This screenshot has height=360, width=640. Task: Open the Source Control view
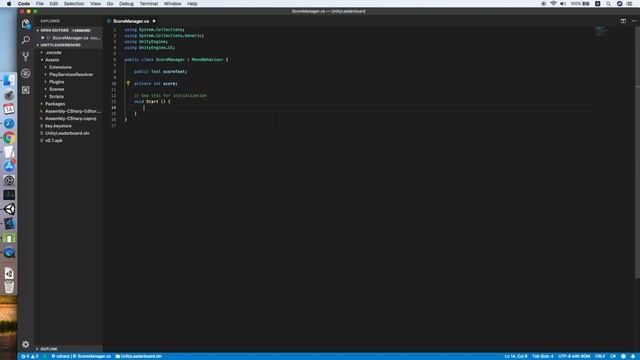tap(26, 56)
